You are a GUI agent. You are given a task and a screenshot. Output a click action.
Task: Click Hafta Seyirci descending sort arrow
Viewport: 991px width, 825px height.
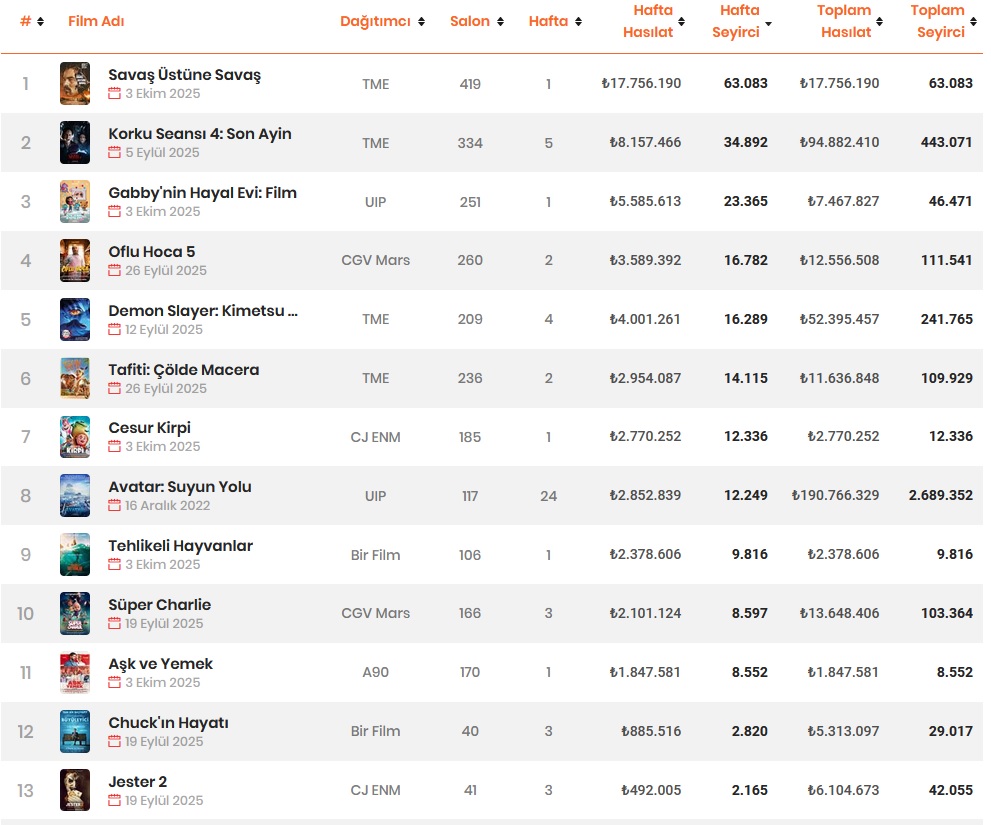tap(768, 22)
